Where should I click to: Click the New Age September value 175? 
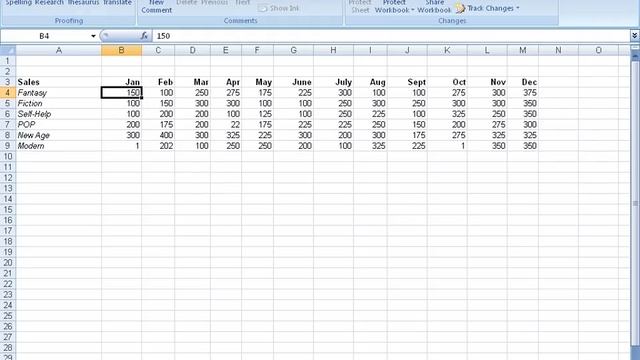coord(407,135)
